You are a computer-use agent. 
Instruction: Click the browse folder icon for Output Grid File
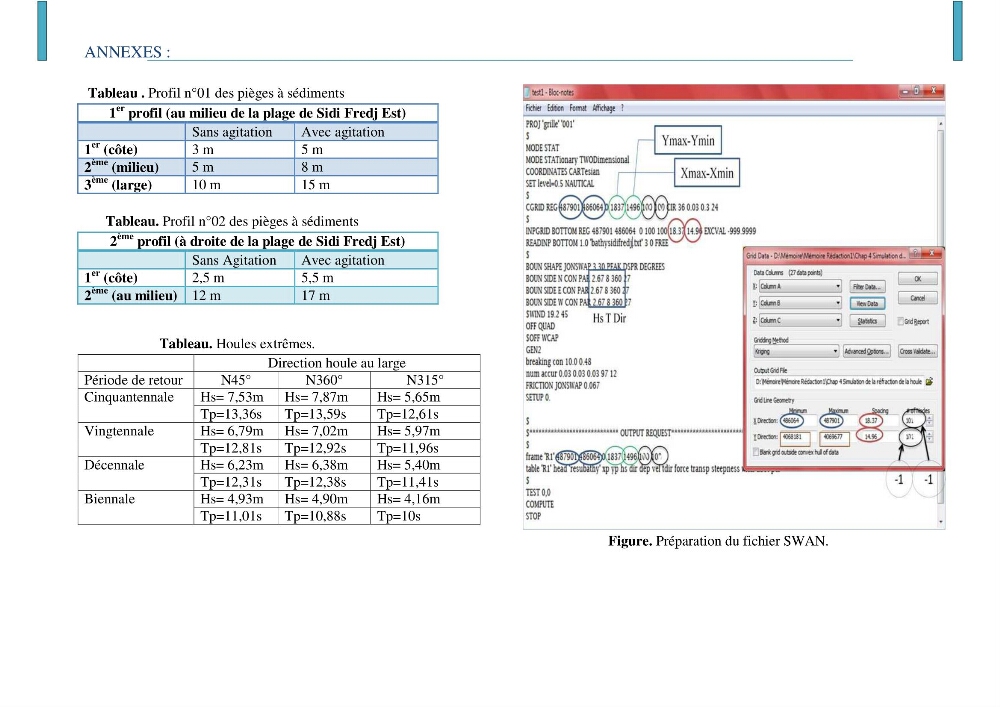point(929,381)
